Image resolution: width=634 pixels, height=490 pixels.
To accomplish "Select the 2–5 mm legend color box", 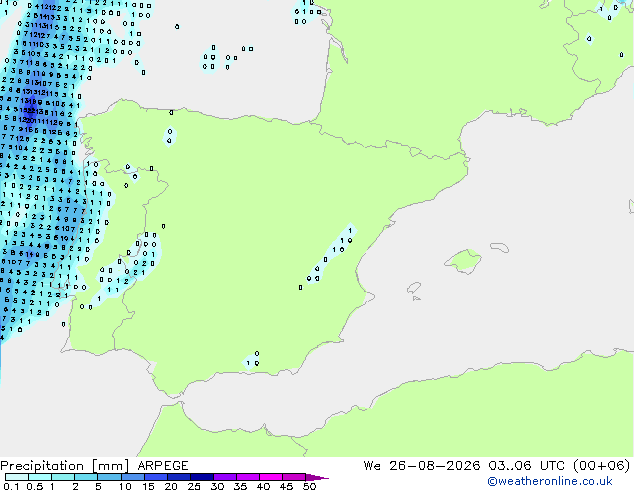I will click(x=86, y=477).
